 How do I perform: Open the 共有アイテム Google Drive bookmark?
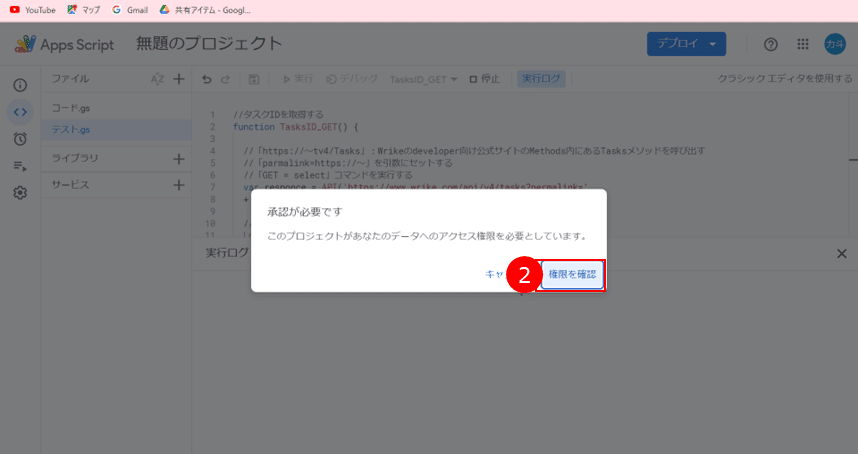(205, 10)
